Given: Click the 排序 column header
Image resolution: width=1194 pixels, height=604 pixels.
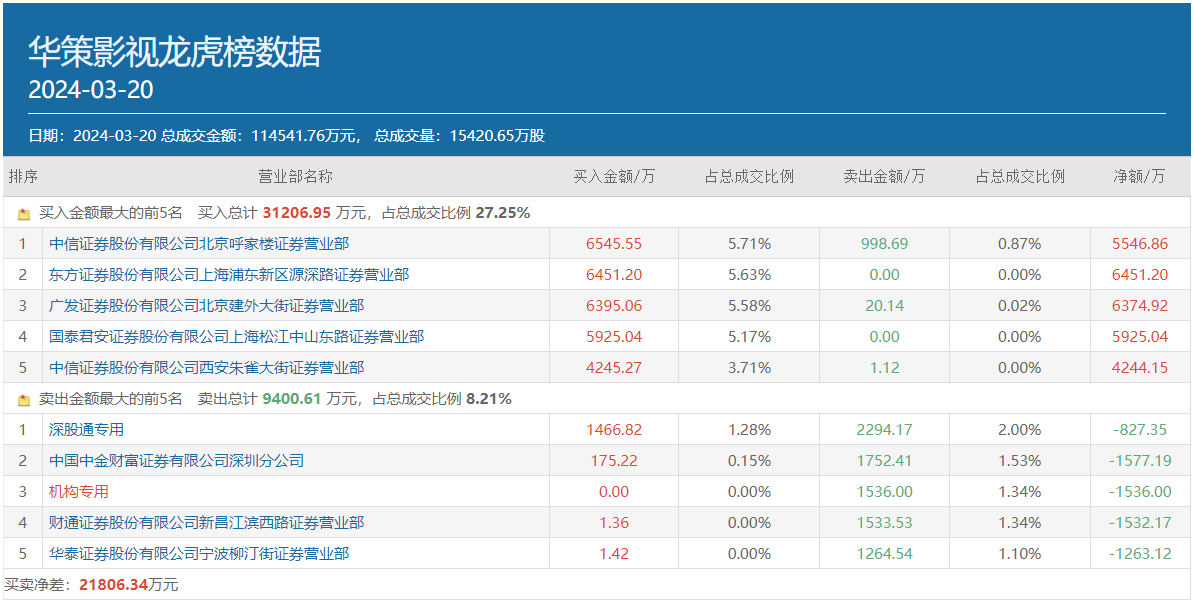Looking at the screenshot, I should 23,177.
